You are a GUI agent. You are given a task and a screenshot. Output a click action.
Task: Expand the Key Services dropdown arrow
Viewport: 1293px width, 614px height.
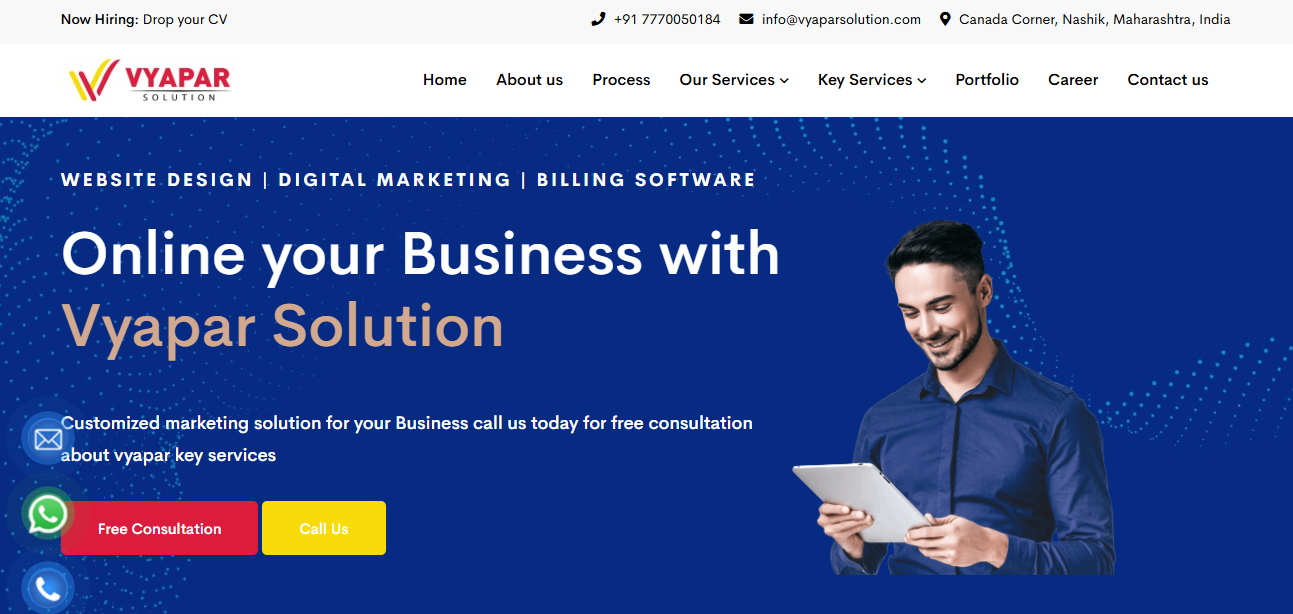point(922,80)
